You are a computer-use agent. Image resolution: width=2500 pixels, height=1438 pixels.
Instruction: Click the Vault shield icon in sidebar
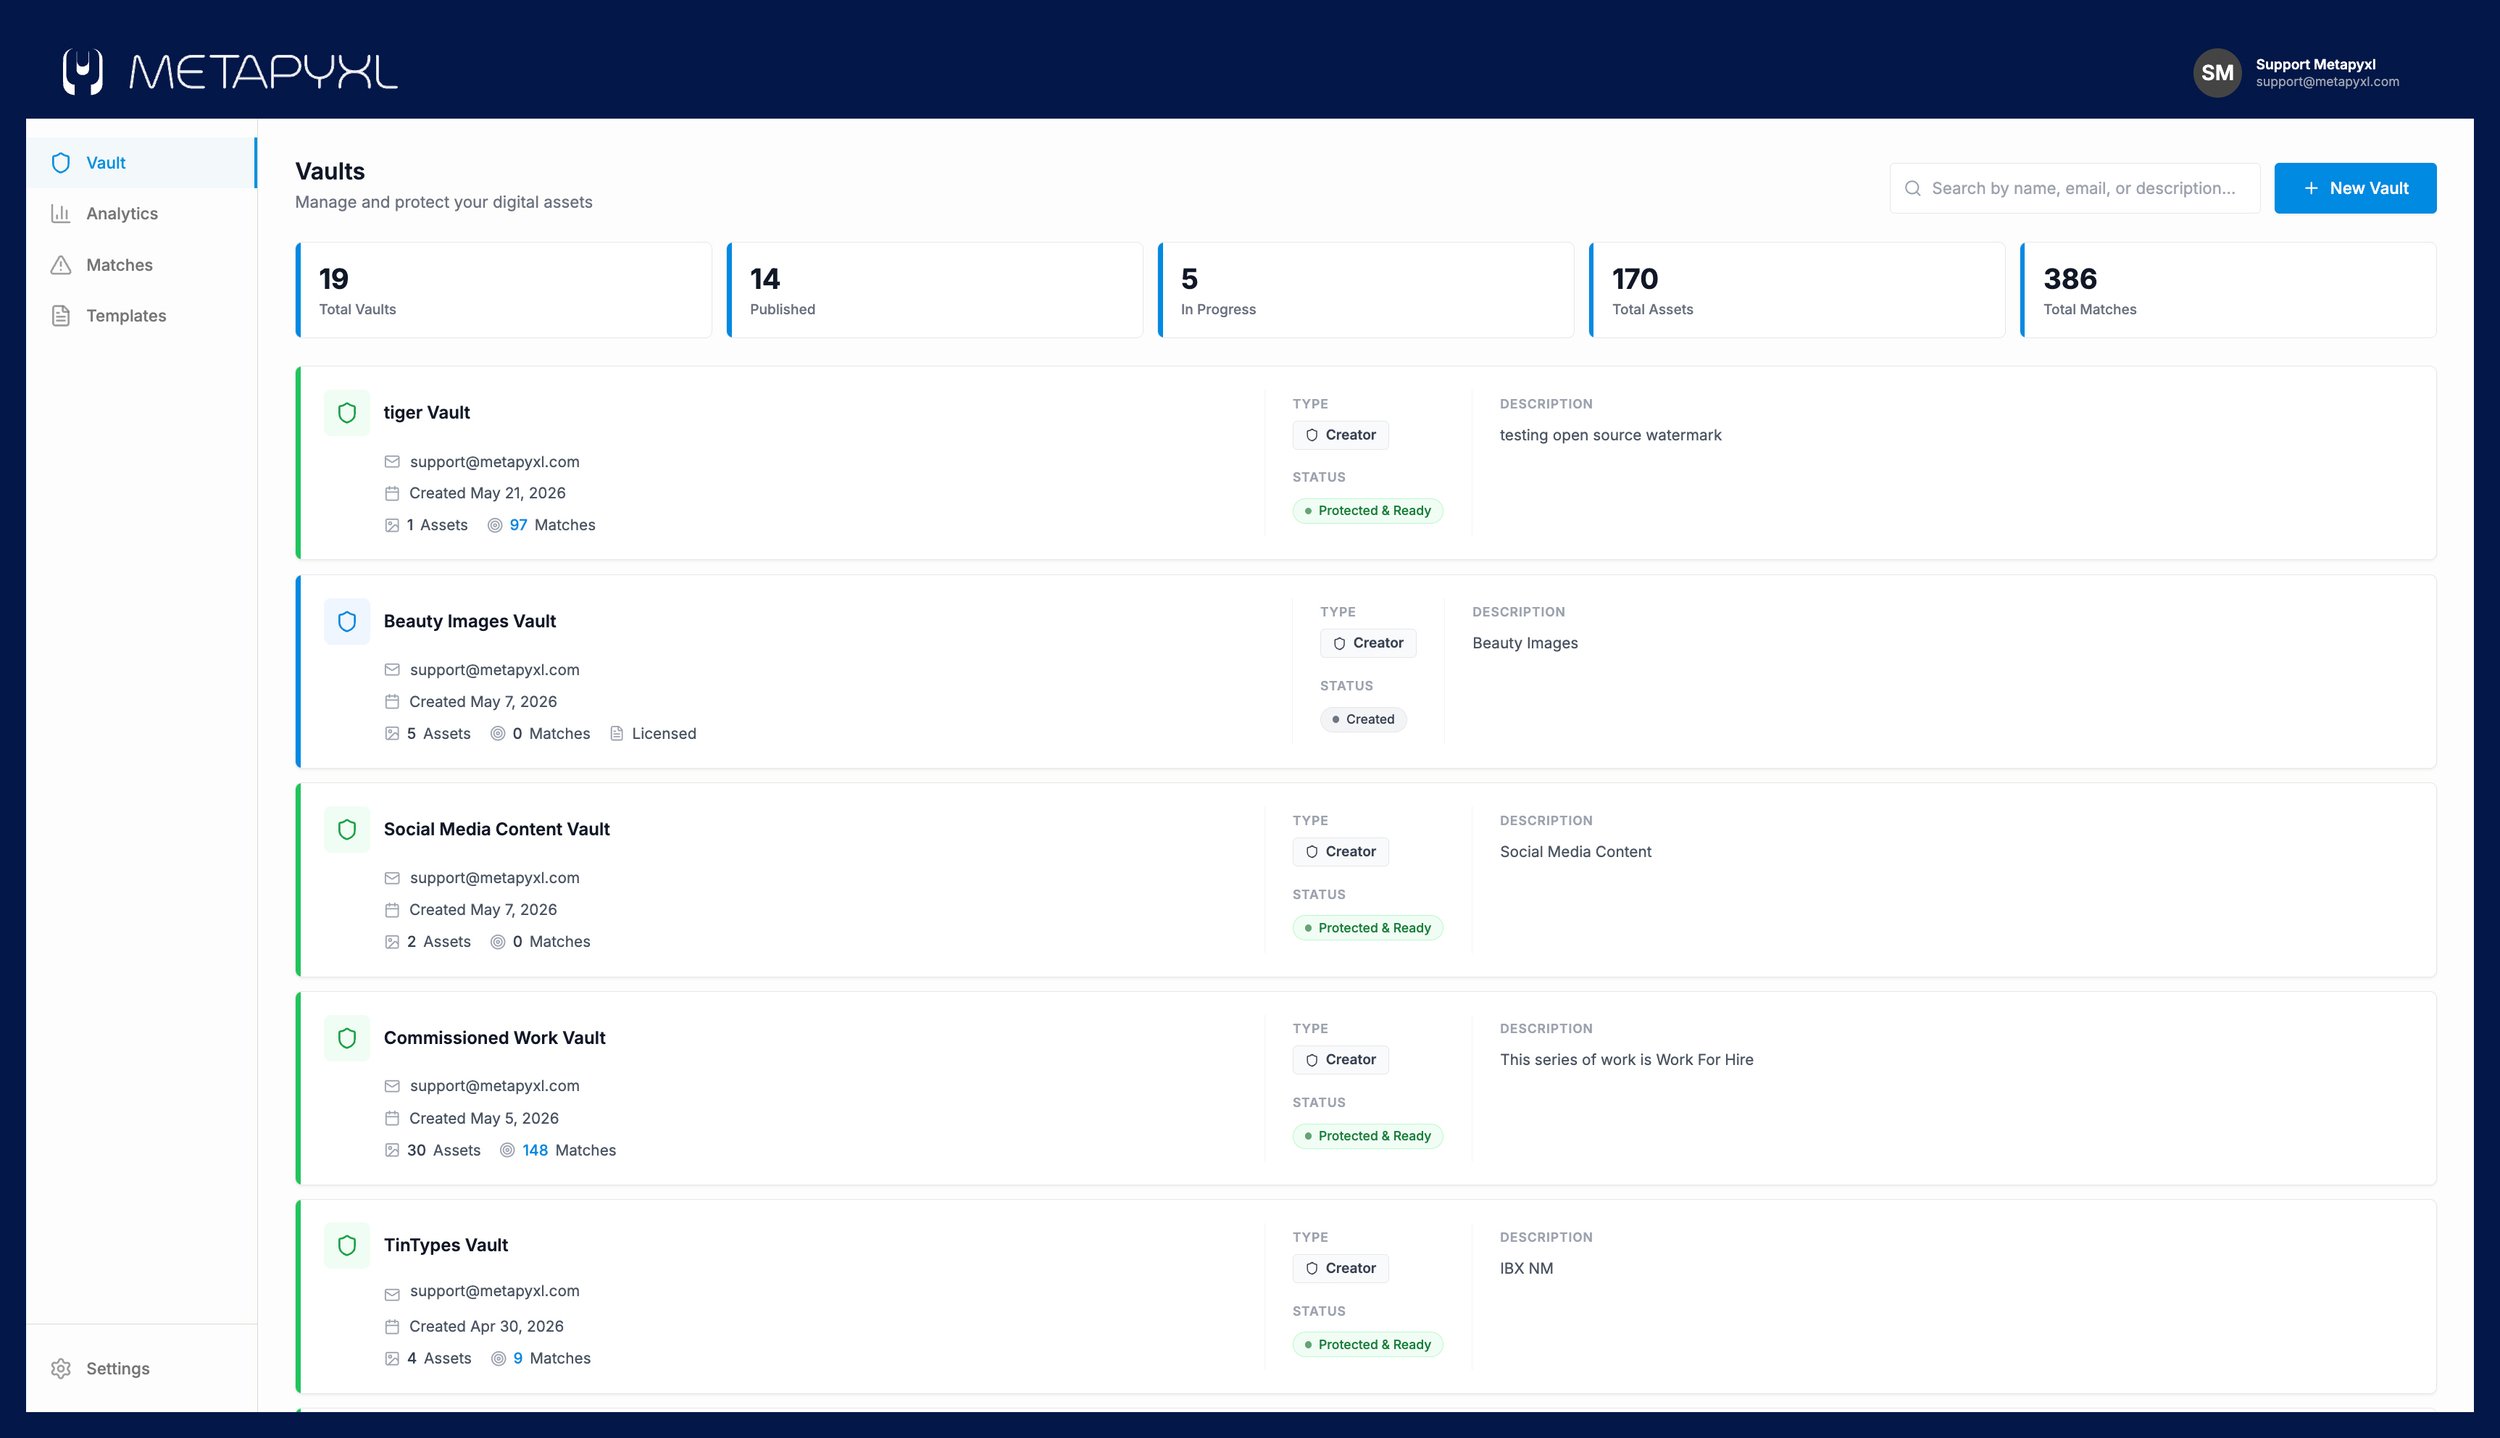click(x=61, y=163)
